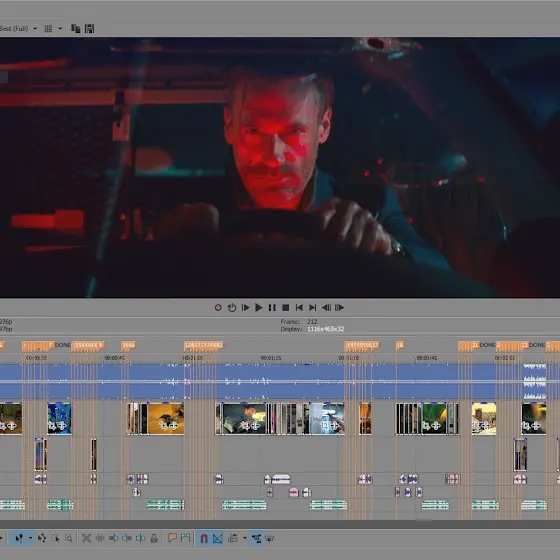Open Event FX on green foliage clip
The height and width of the screenshot is (560, 560).
coord(436,425)
